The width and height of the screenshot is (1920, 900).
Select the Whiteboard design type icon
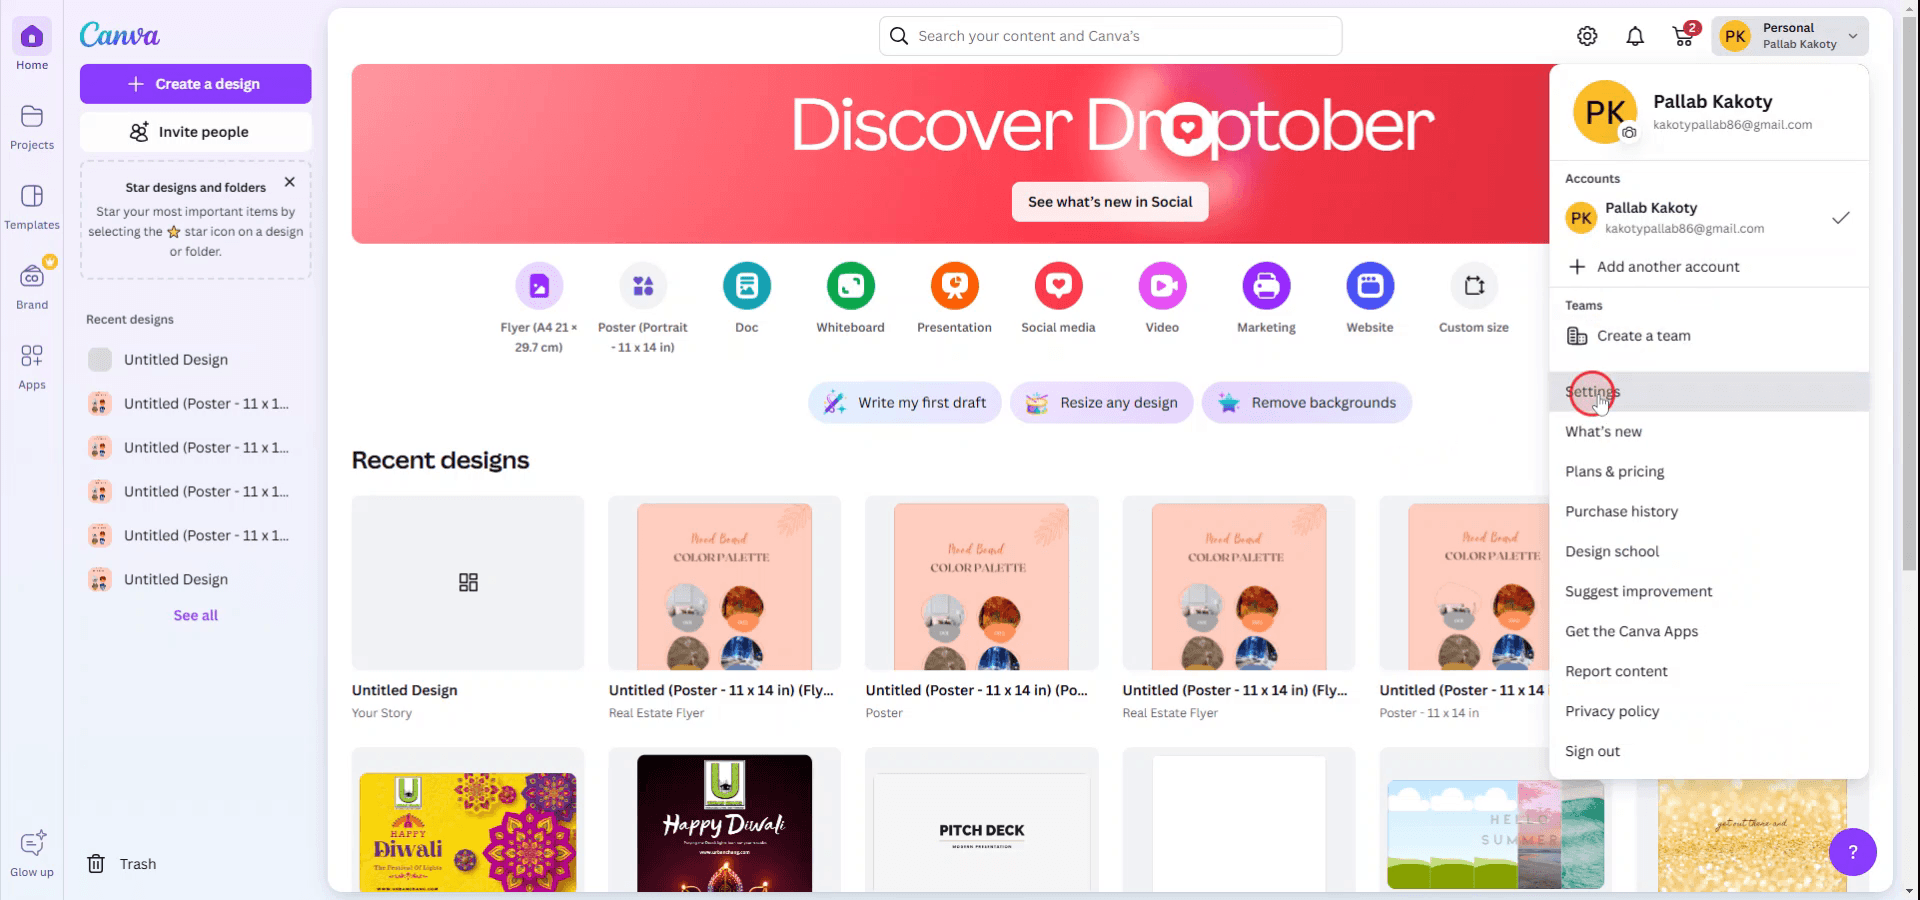(851, 286)
